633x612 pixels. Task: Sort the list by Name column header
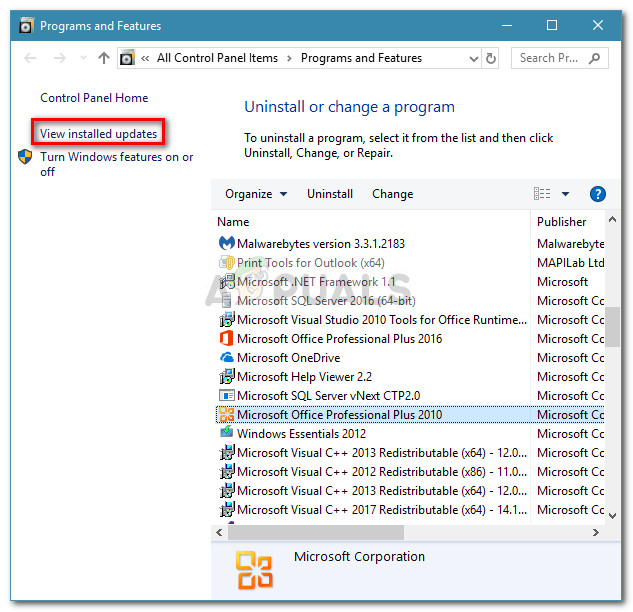(234, 222)
